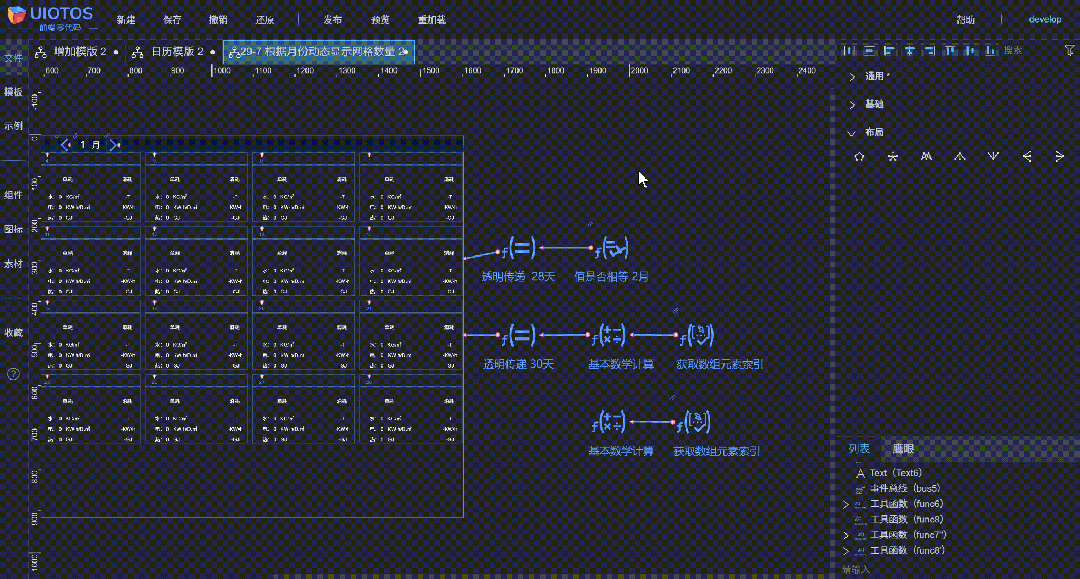
Task: Collapse the 布局 section
Action: pyautogui.click(x=852, y=133)
